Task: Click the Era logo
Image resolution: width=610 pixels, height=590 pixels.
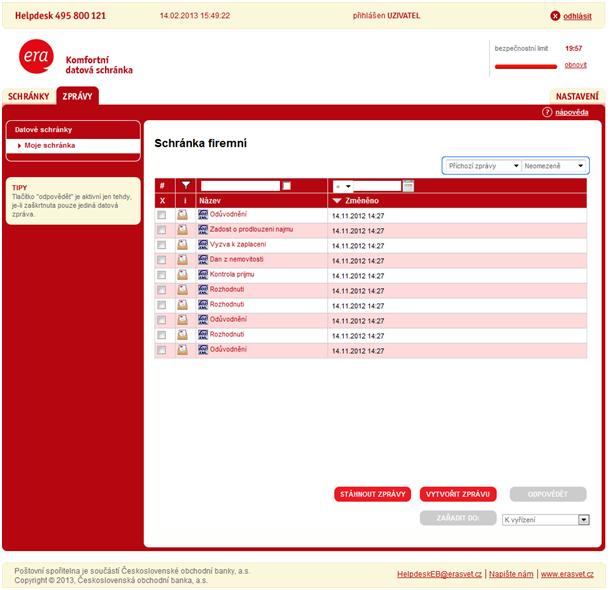Action: (36, 58)
